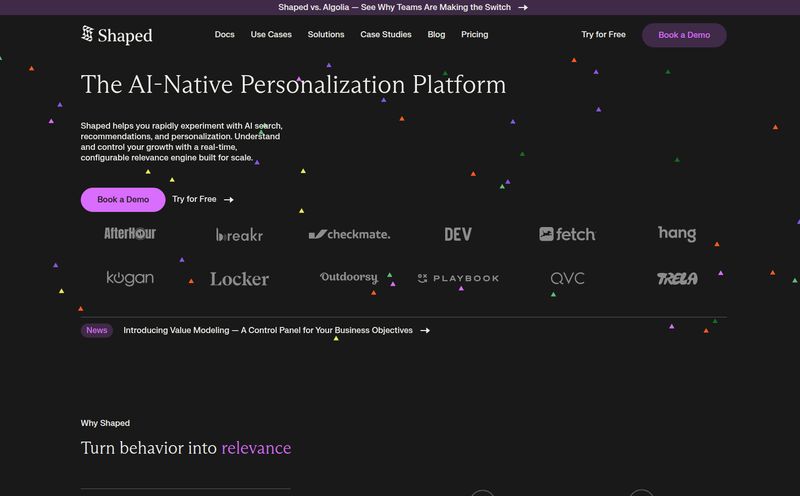This screenshot has width=800, height=496.
Task: Open Introducing Value Modeling news link
Action: pyautogui.click(x=268, y=330)
